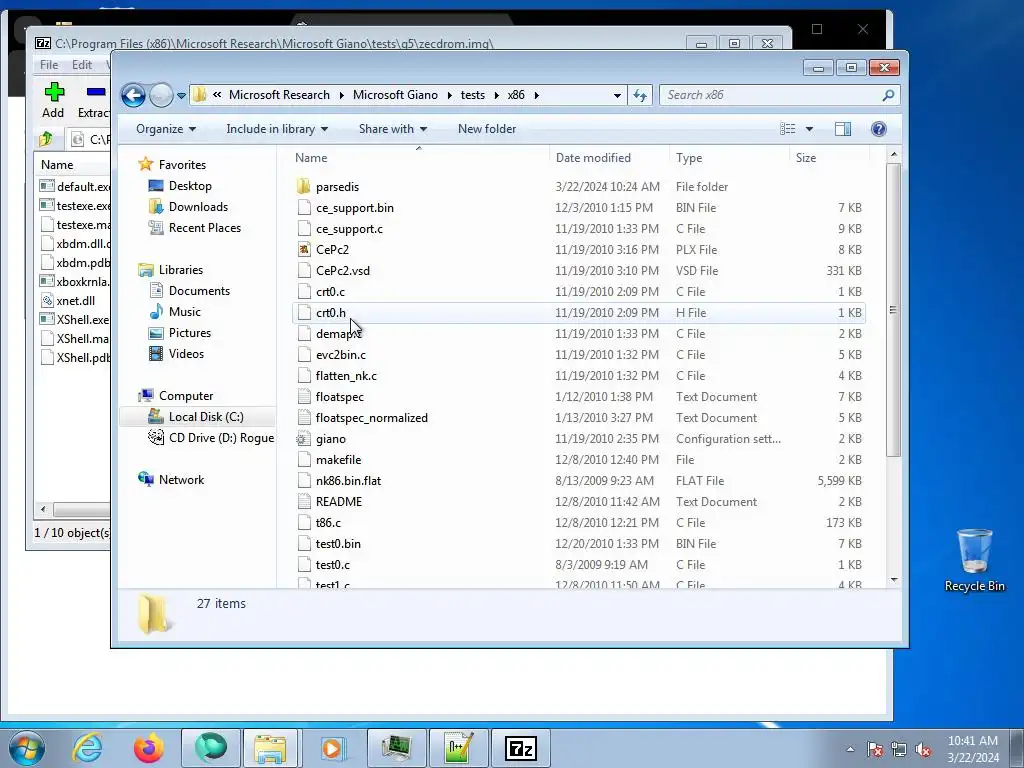Open the Include in library menu
Screen dimensions: 1024x768
click(x=277, y=129)
